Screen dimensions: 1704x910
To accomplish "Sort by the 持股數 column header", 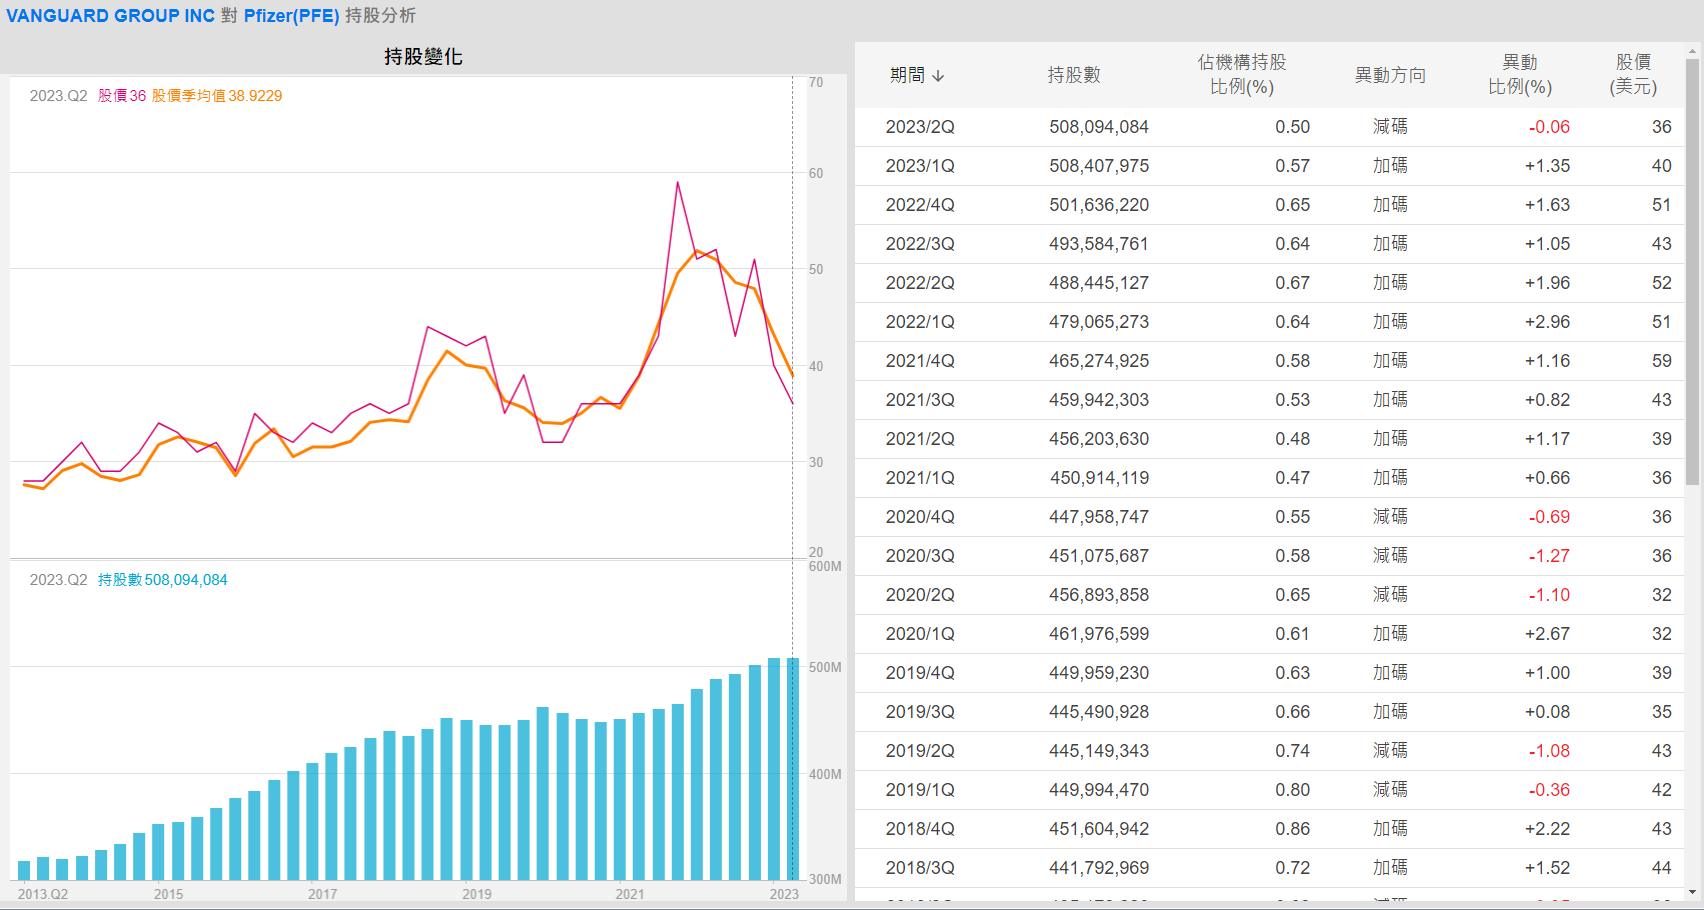I will [x=1073, y=75].
